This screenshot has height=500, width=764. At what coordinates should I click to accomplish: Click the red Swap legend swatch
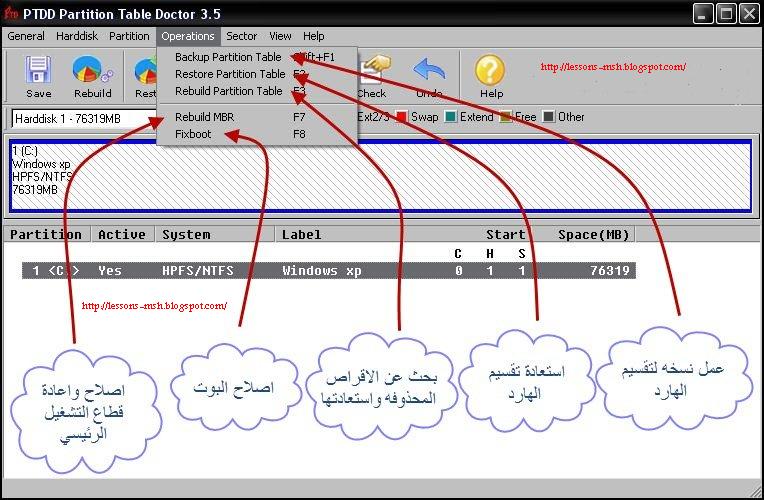[401, 117]
